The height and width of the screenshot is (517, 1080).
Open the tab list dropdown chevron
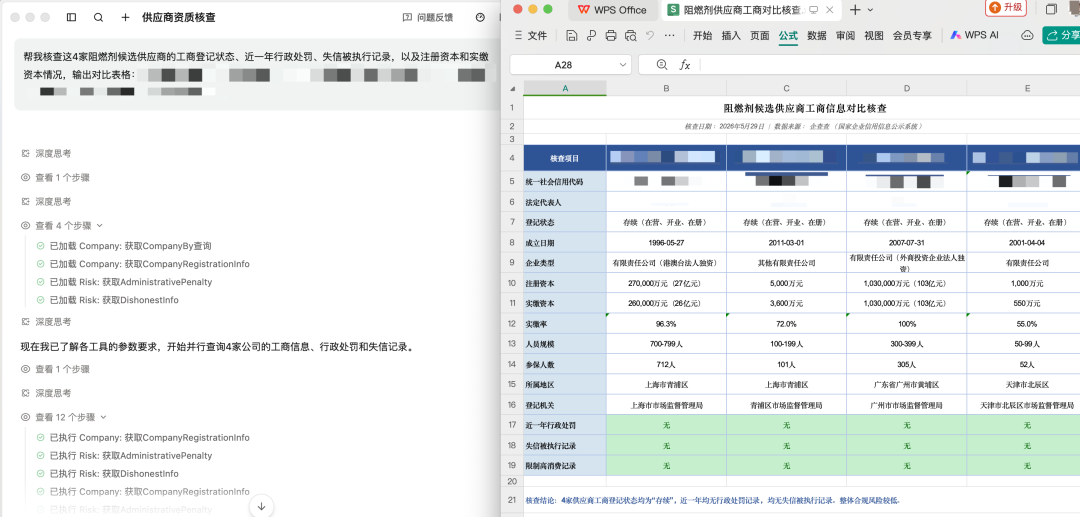click(870, 10)
